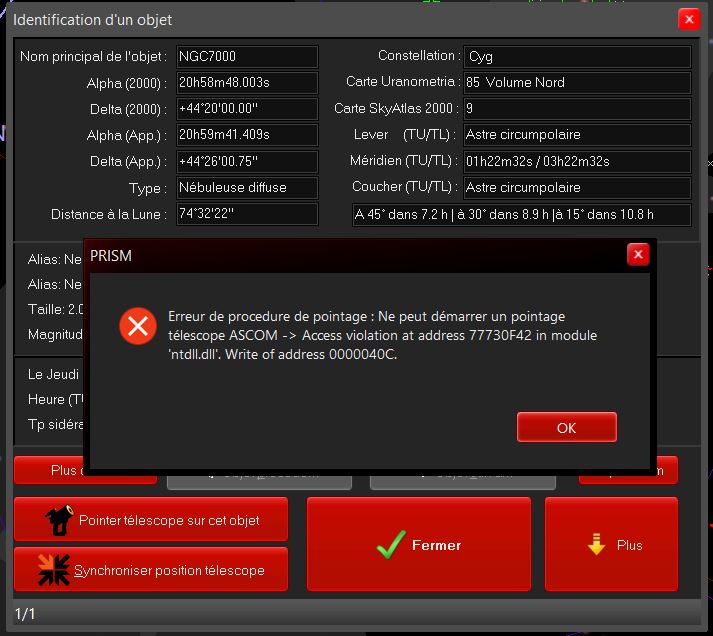Viewport: 713px width, 636px height.
Task: Select the Distance à la Lune field
Action: pos(246,214)
